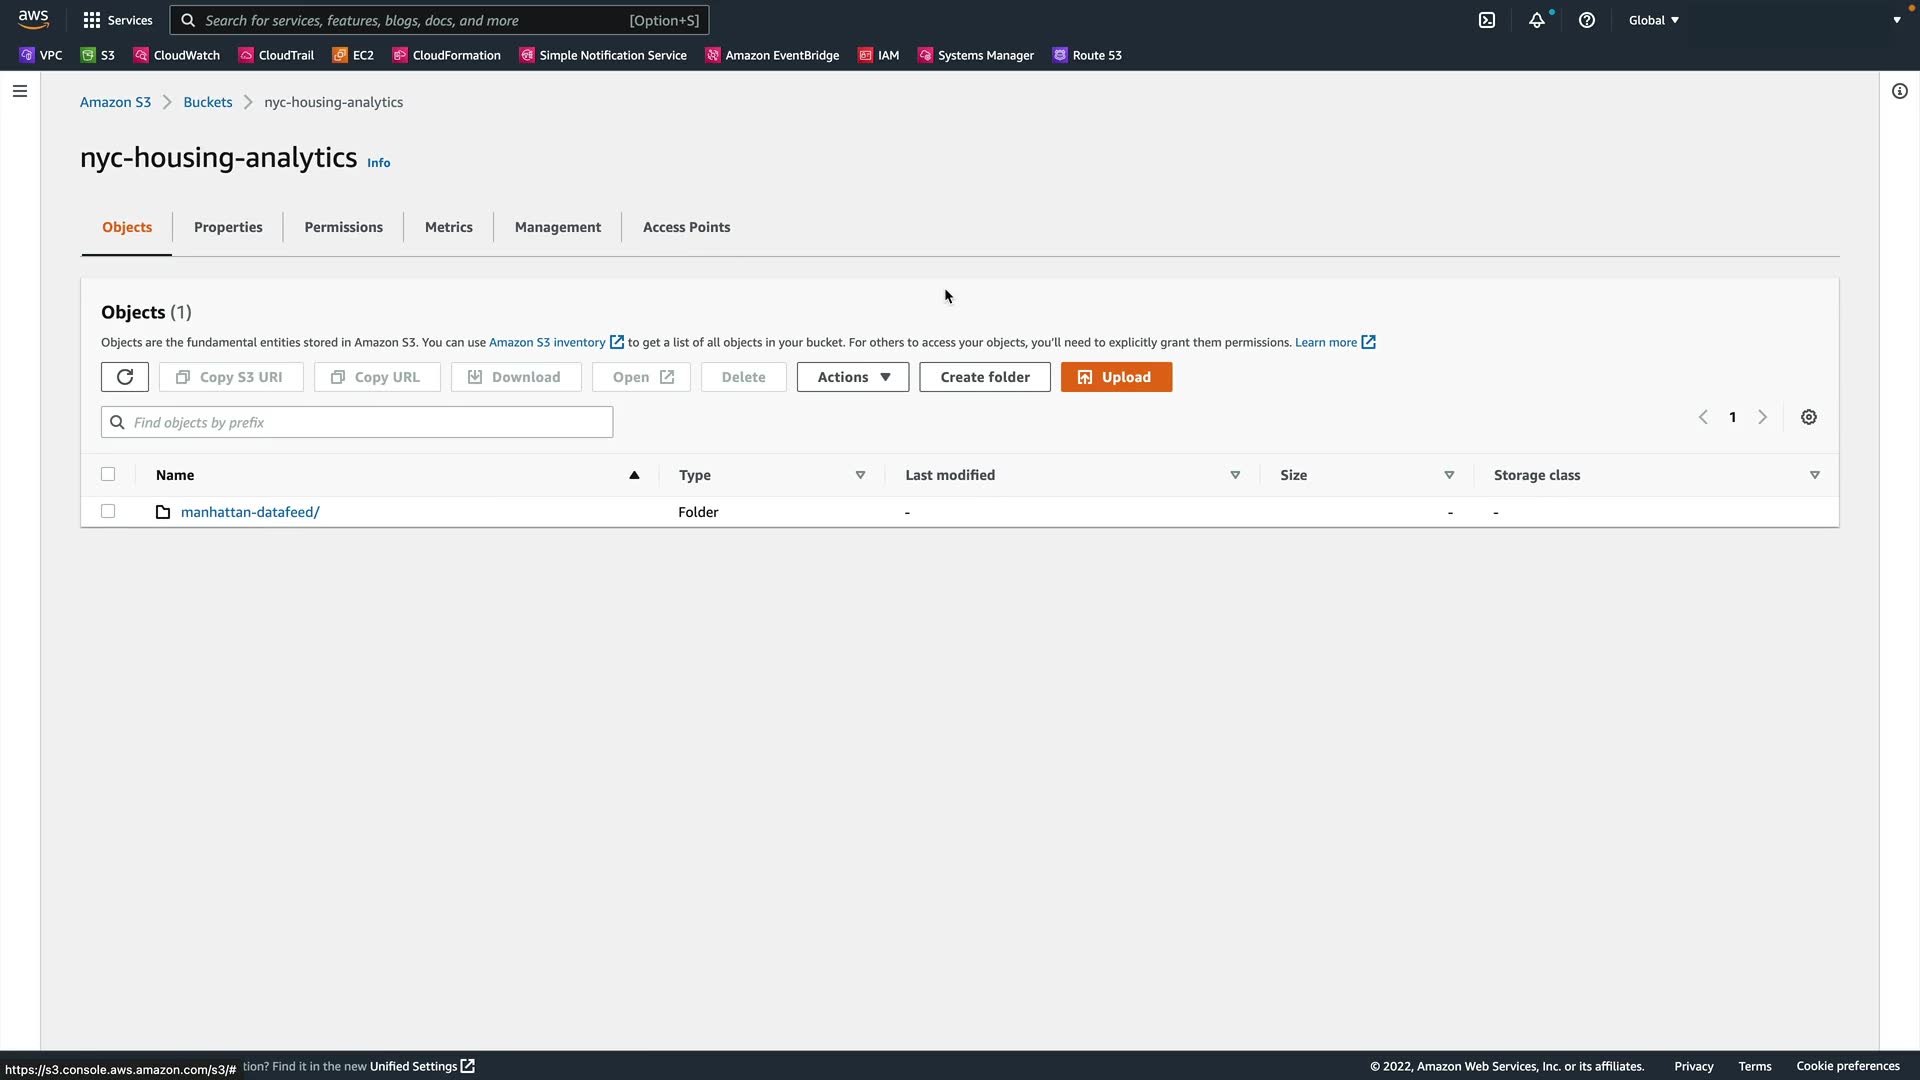The image size is (1920, 1080).
Task: Open table preferences gear icon
Action: click(x=1809, y=417)
